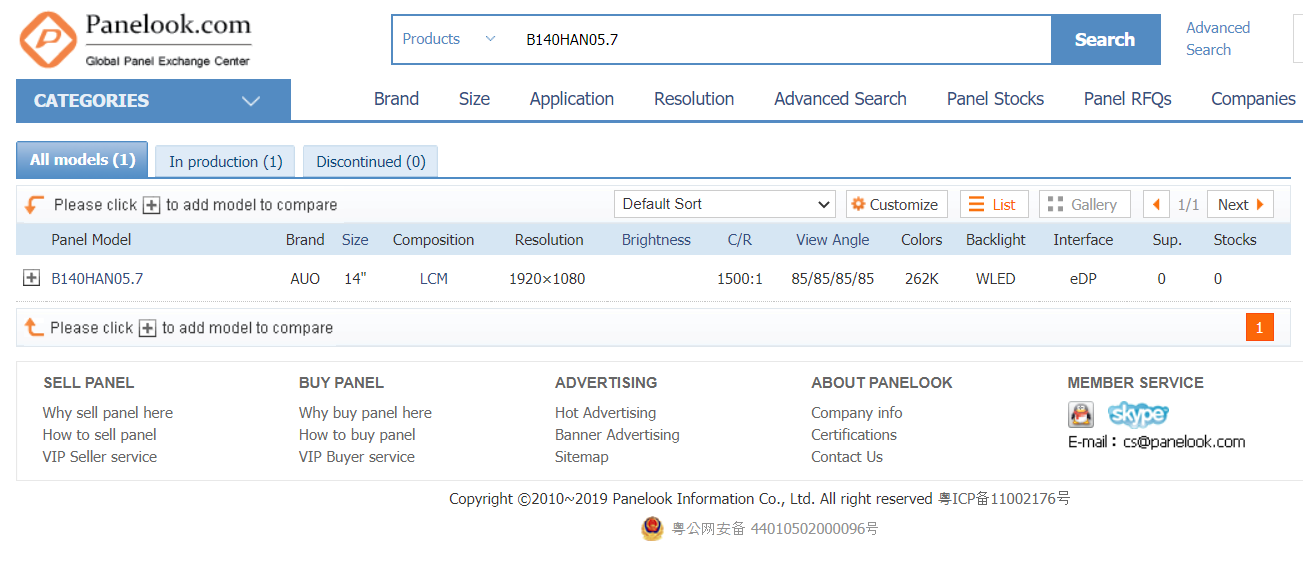Screen dimensions: 1303x572
Task: Click the police badge icon in footer
Action: click(652, 529)
